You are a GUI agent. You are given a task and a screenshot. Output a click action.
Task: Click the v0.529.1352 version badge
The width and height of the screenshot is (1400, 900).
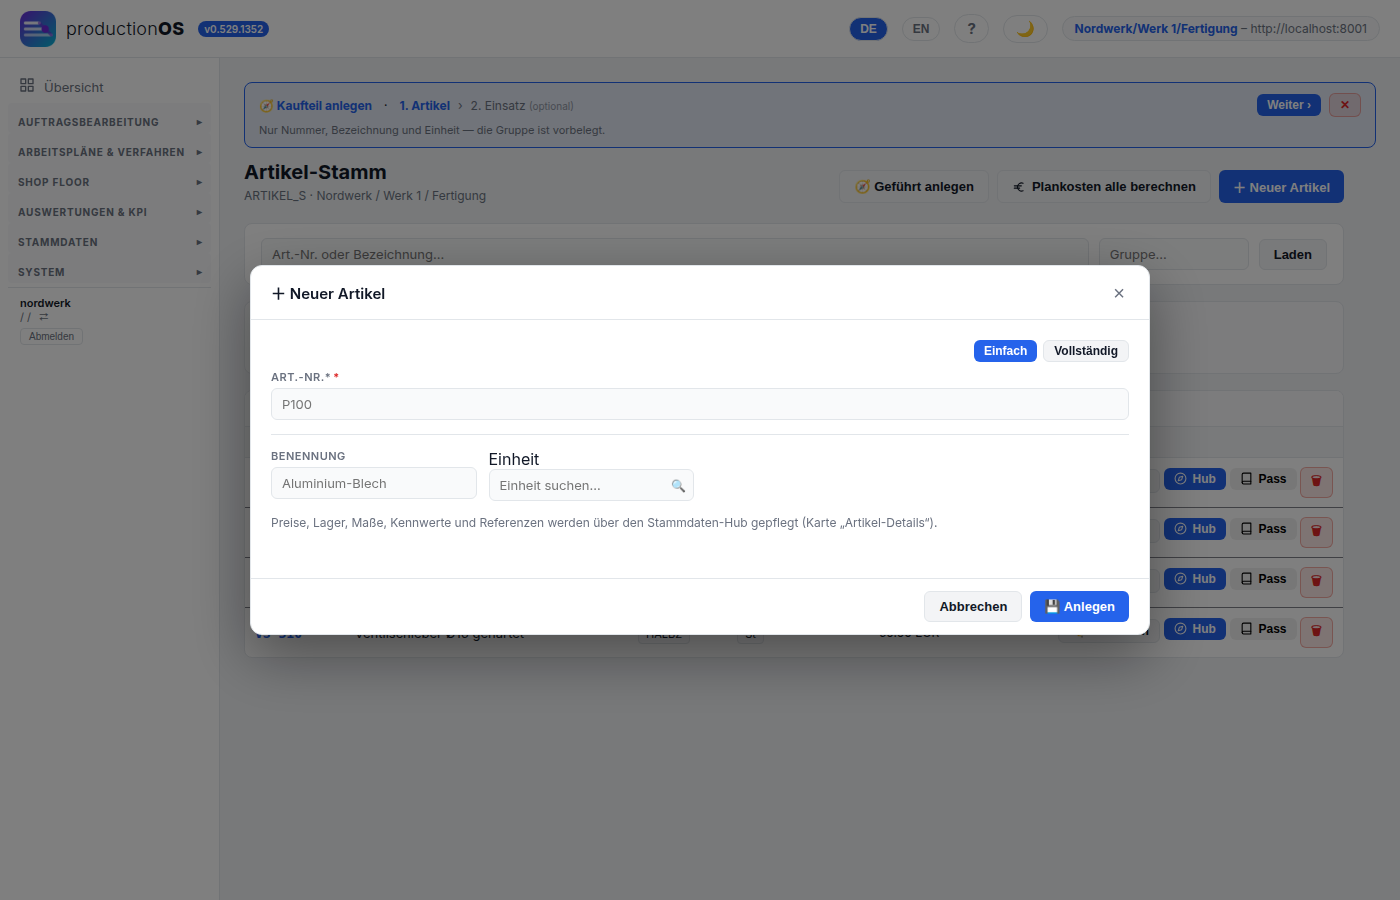[234, 29]
